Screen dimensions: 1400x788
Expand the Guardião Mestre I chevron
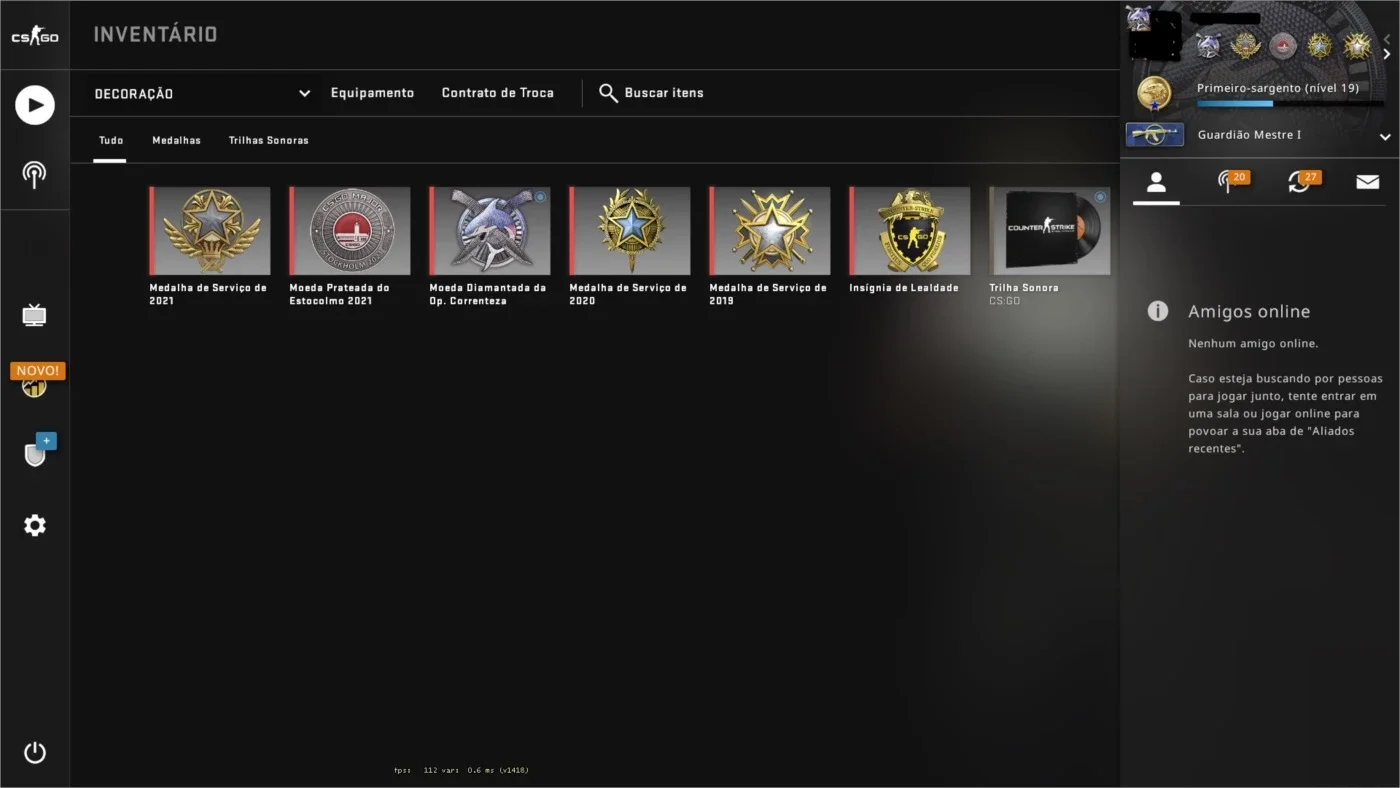pyautogui.click(x=1385, y=136)
